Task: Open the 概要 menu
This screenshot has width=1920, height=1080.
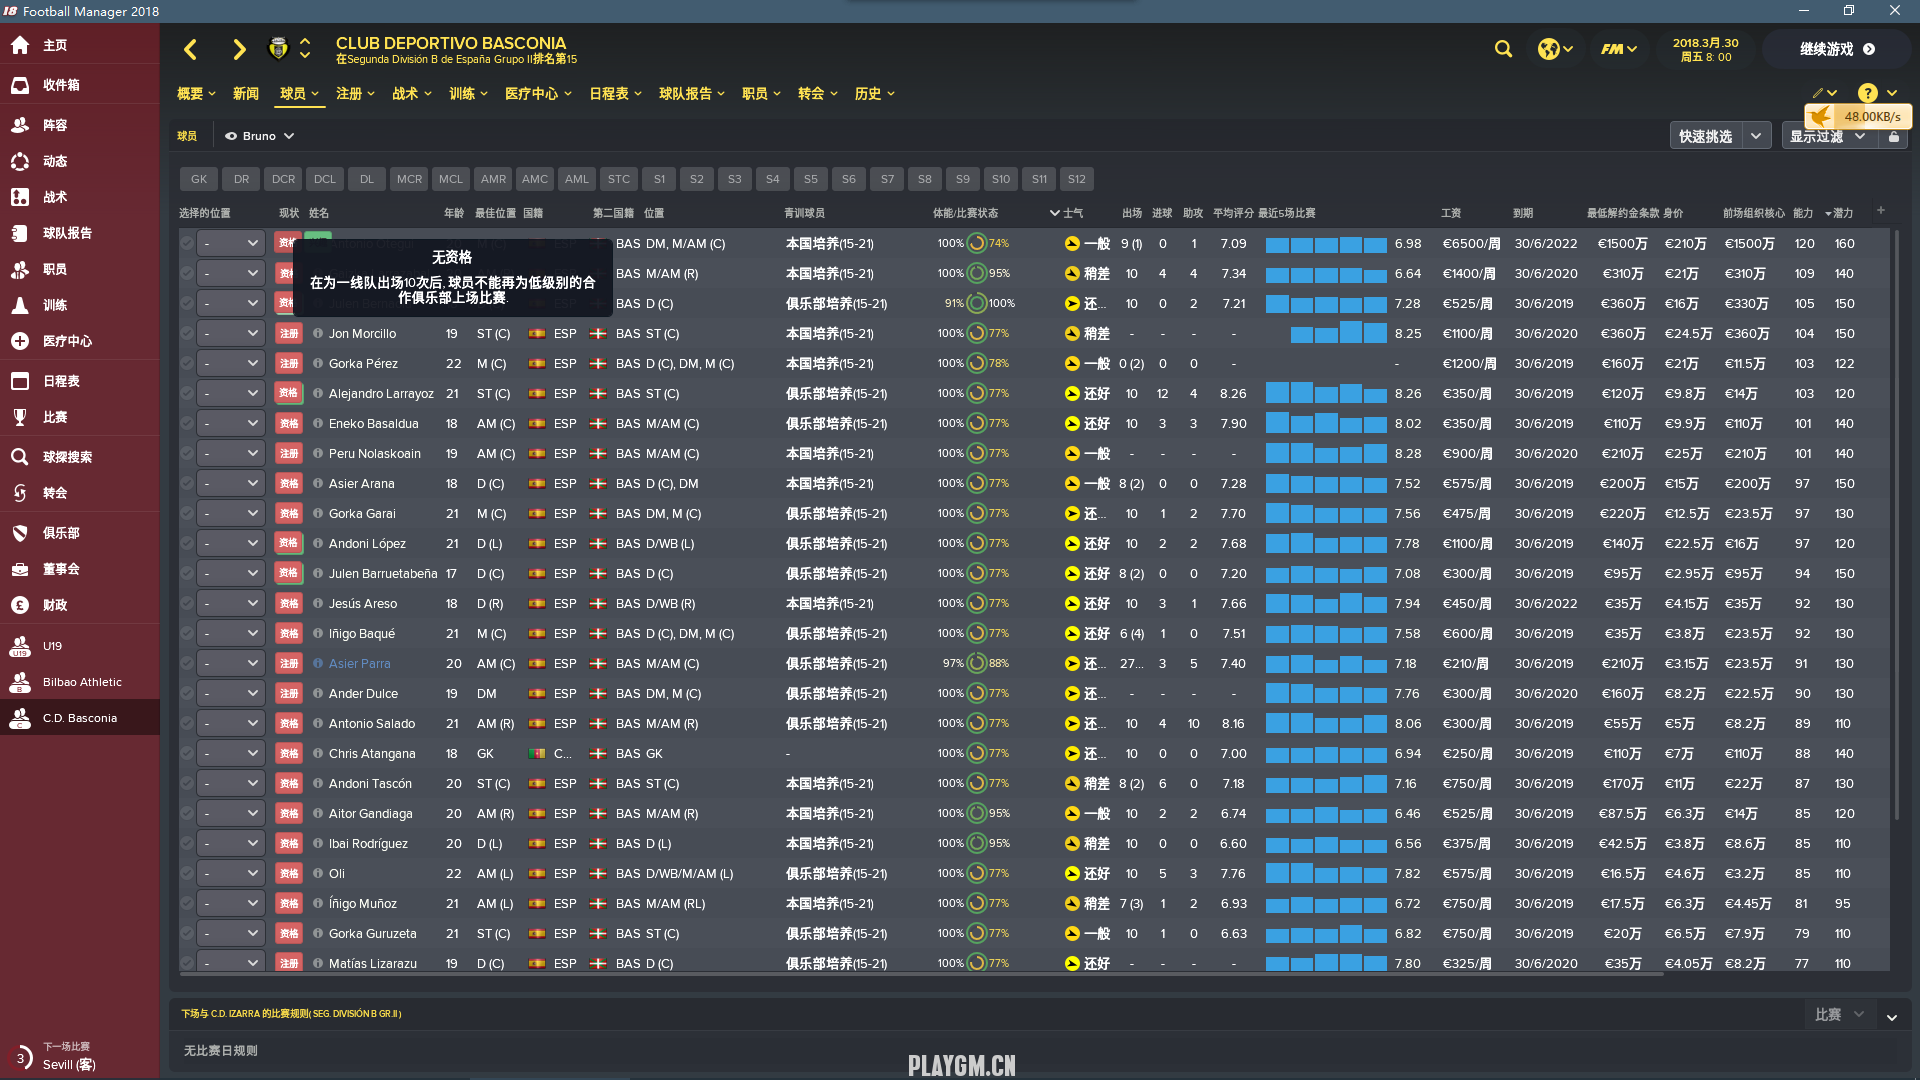Action: click(x=196, y=93)
